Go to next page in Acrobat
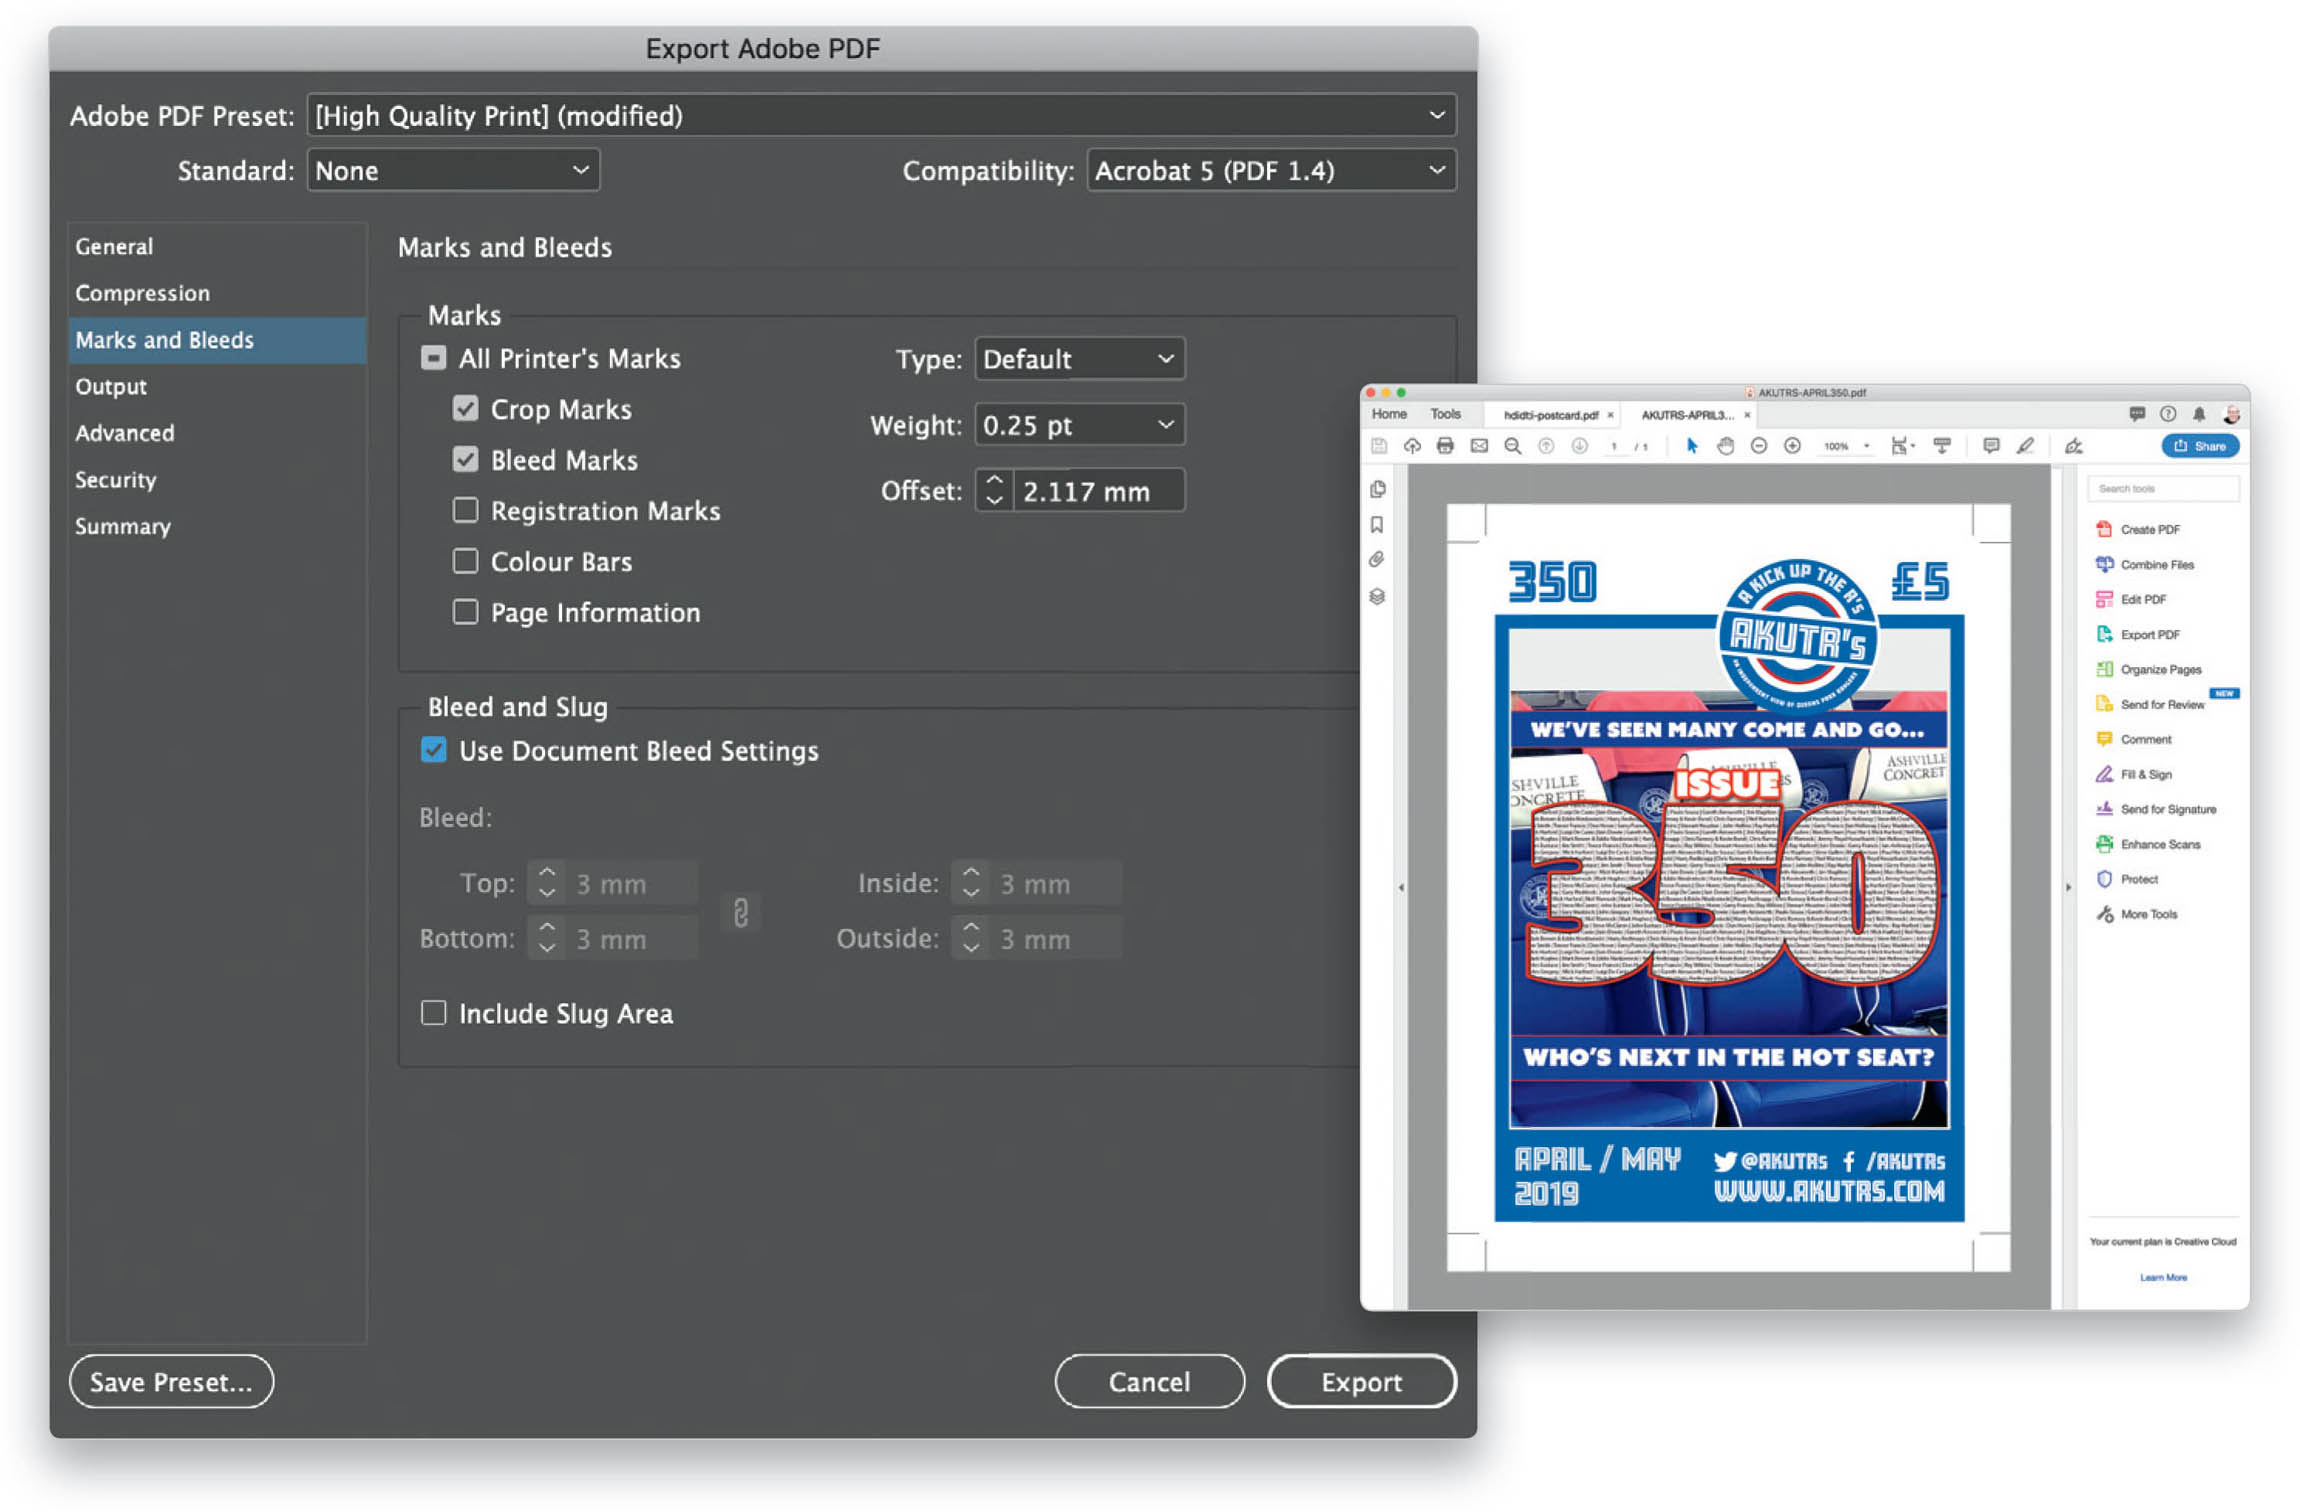2300x1512 pixels. tap(1579, 446)
